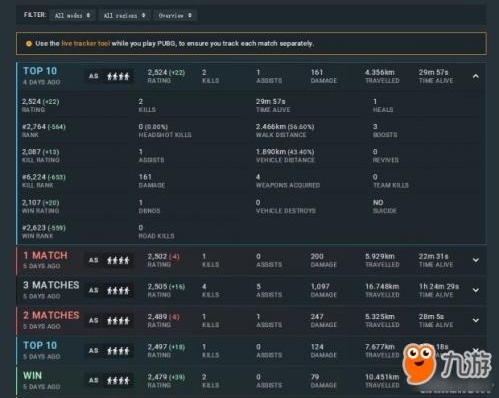
Task: Click the 4 weapons acquired value
Action: point(258,177)
